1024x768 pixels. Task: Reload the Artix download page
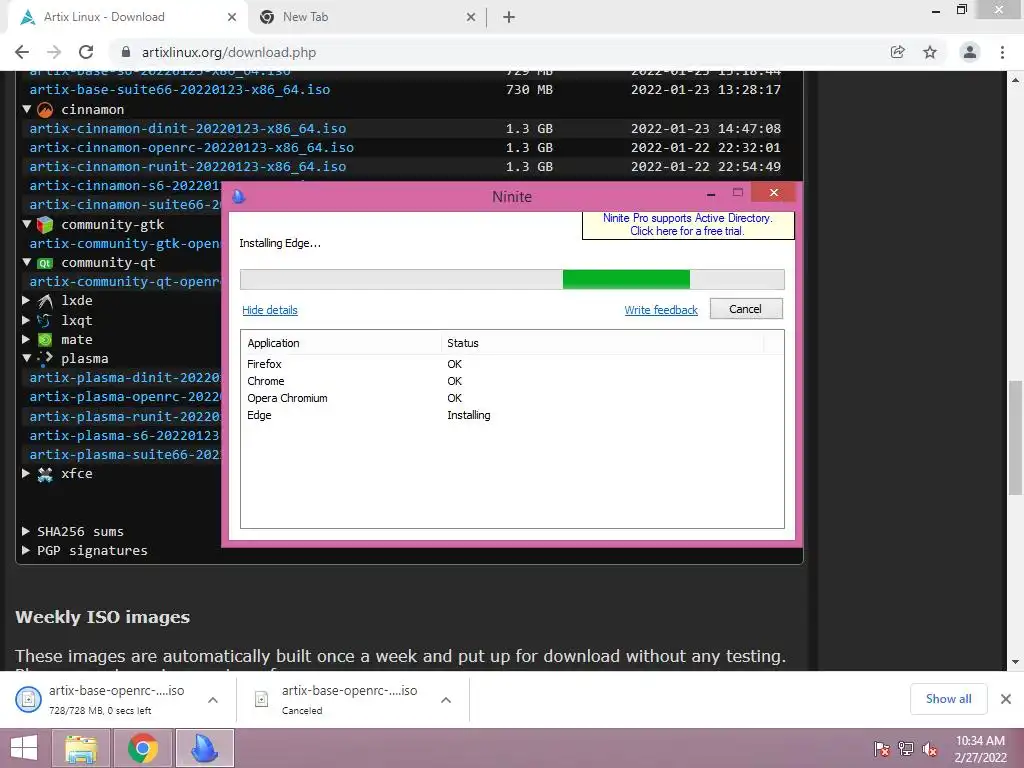tap(86, 52)
